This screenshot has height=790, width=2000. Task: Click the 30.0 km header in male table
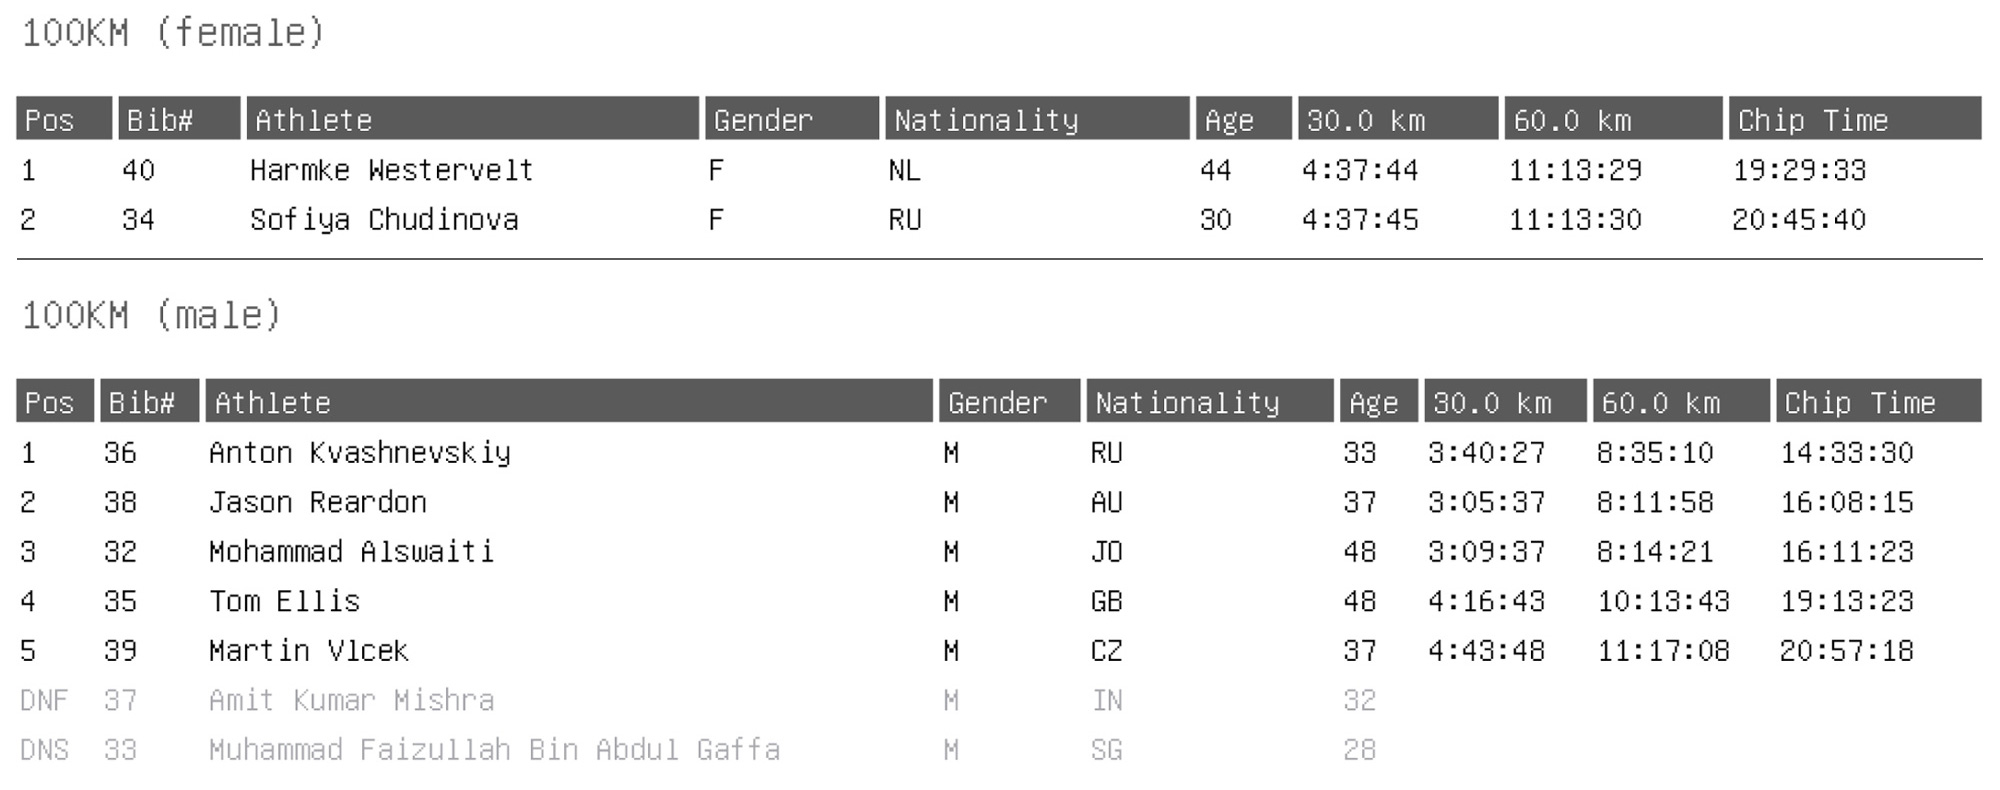[1505, 402]
